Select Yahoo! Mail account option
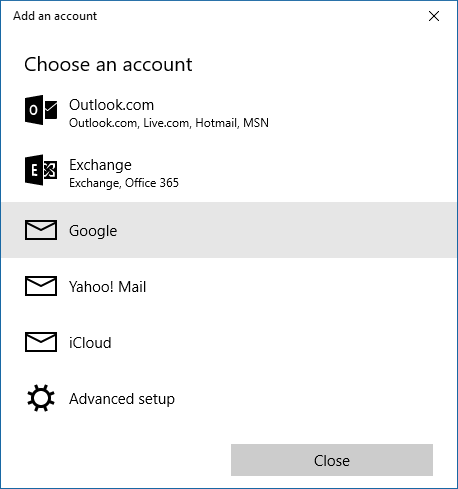This screenshot has width=458, height=489. click(x=229, y=286)
